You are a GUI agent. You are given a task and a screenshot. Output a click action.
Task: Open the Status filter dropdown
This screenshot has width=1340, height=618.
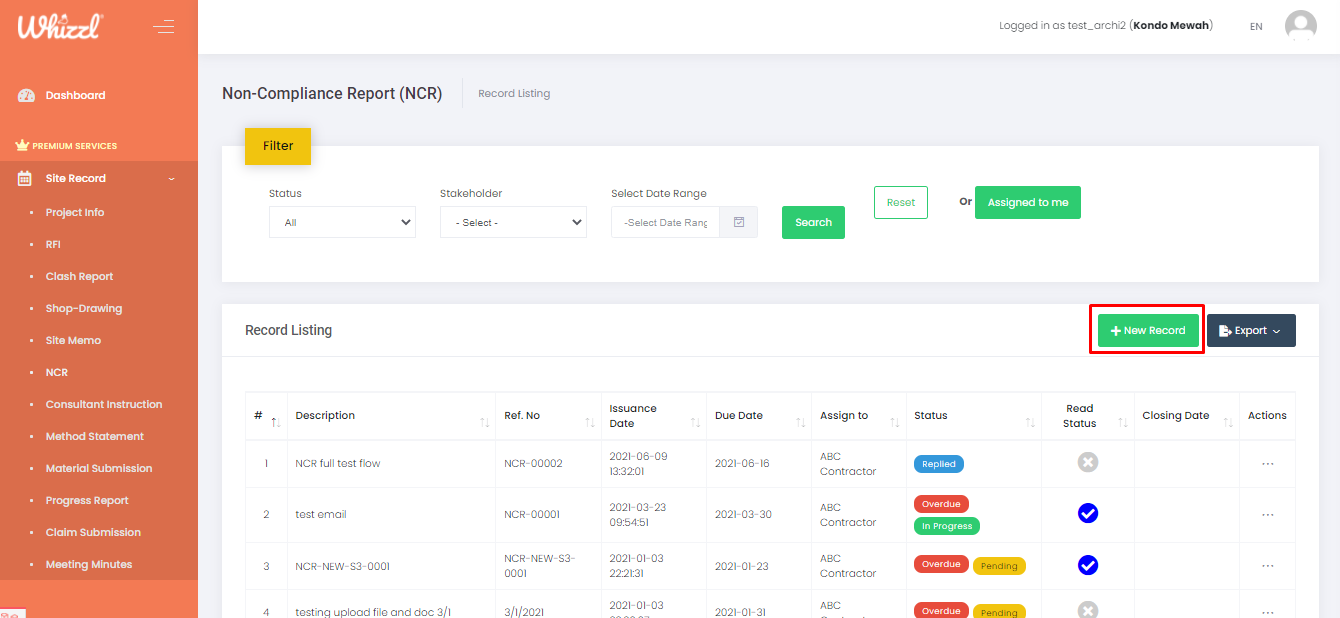[342, 222]
